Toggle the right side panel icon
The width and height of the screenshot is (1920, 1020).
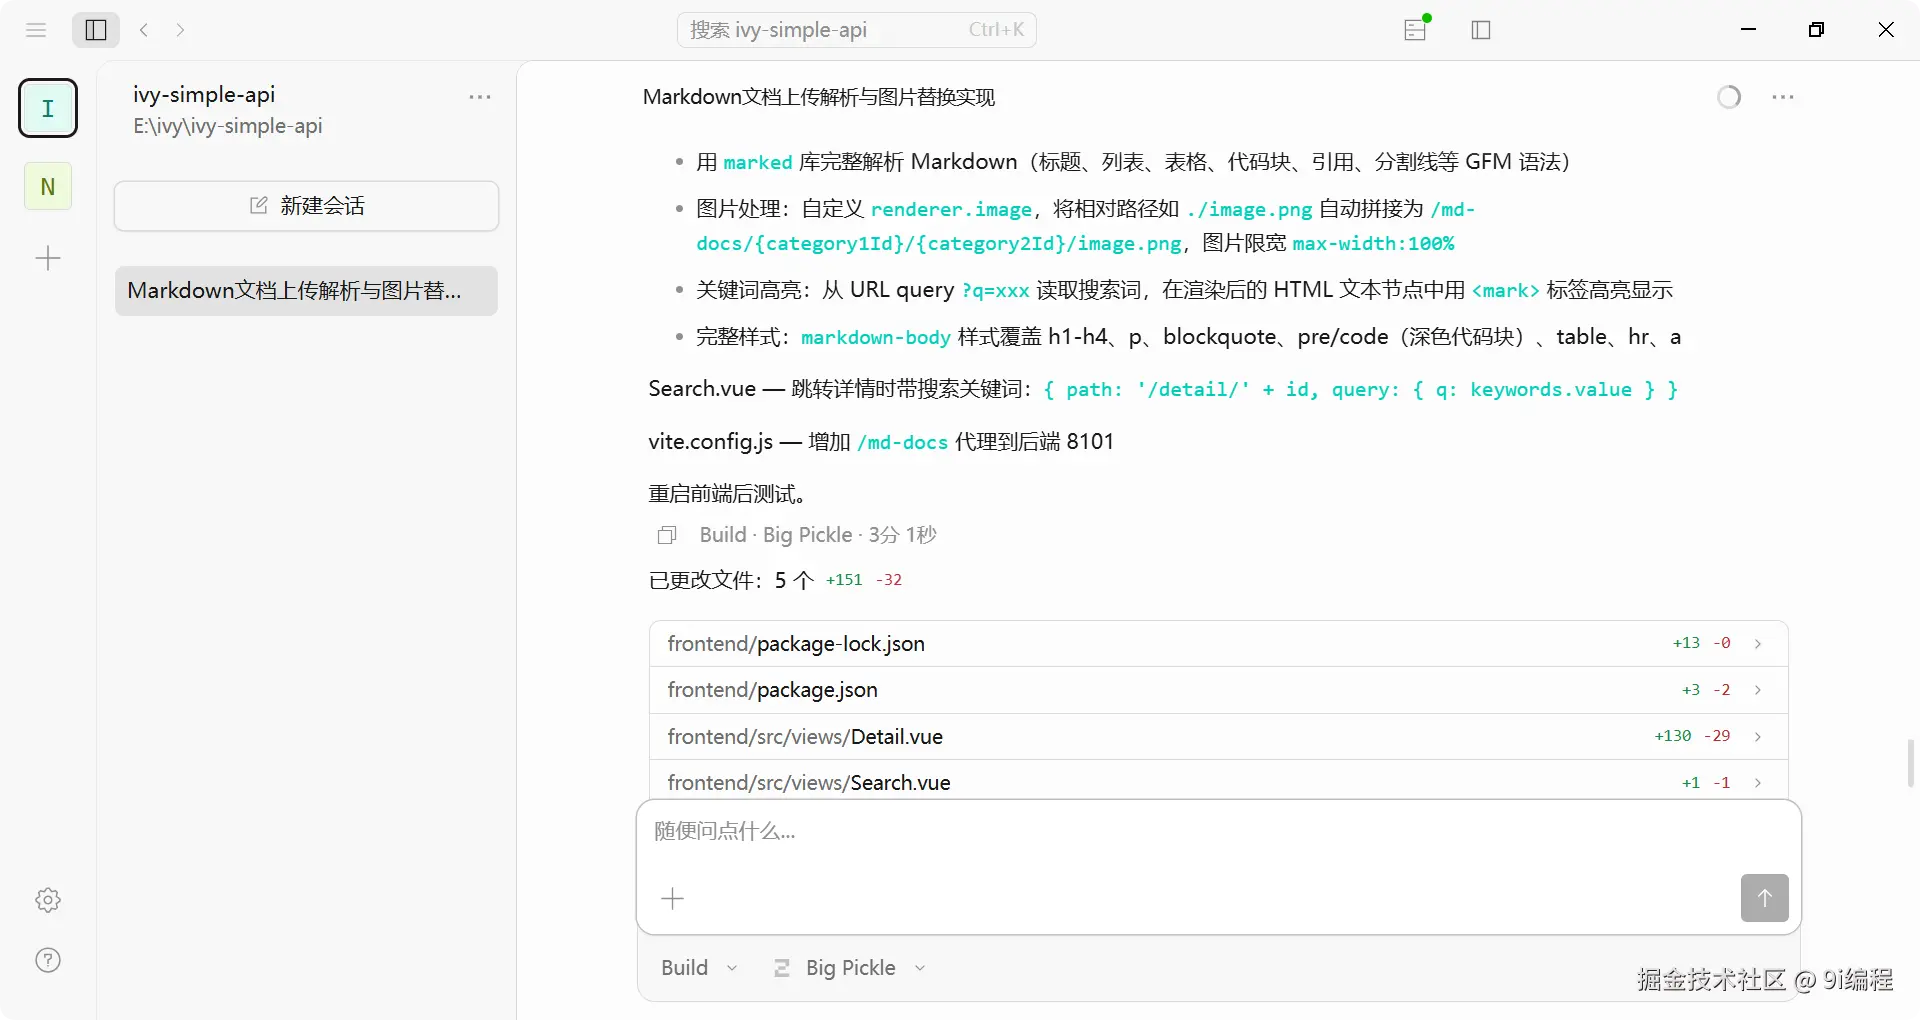tap(1481, 30)
